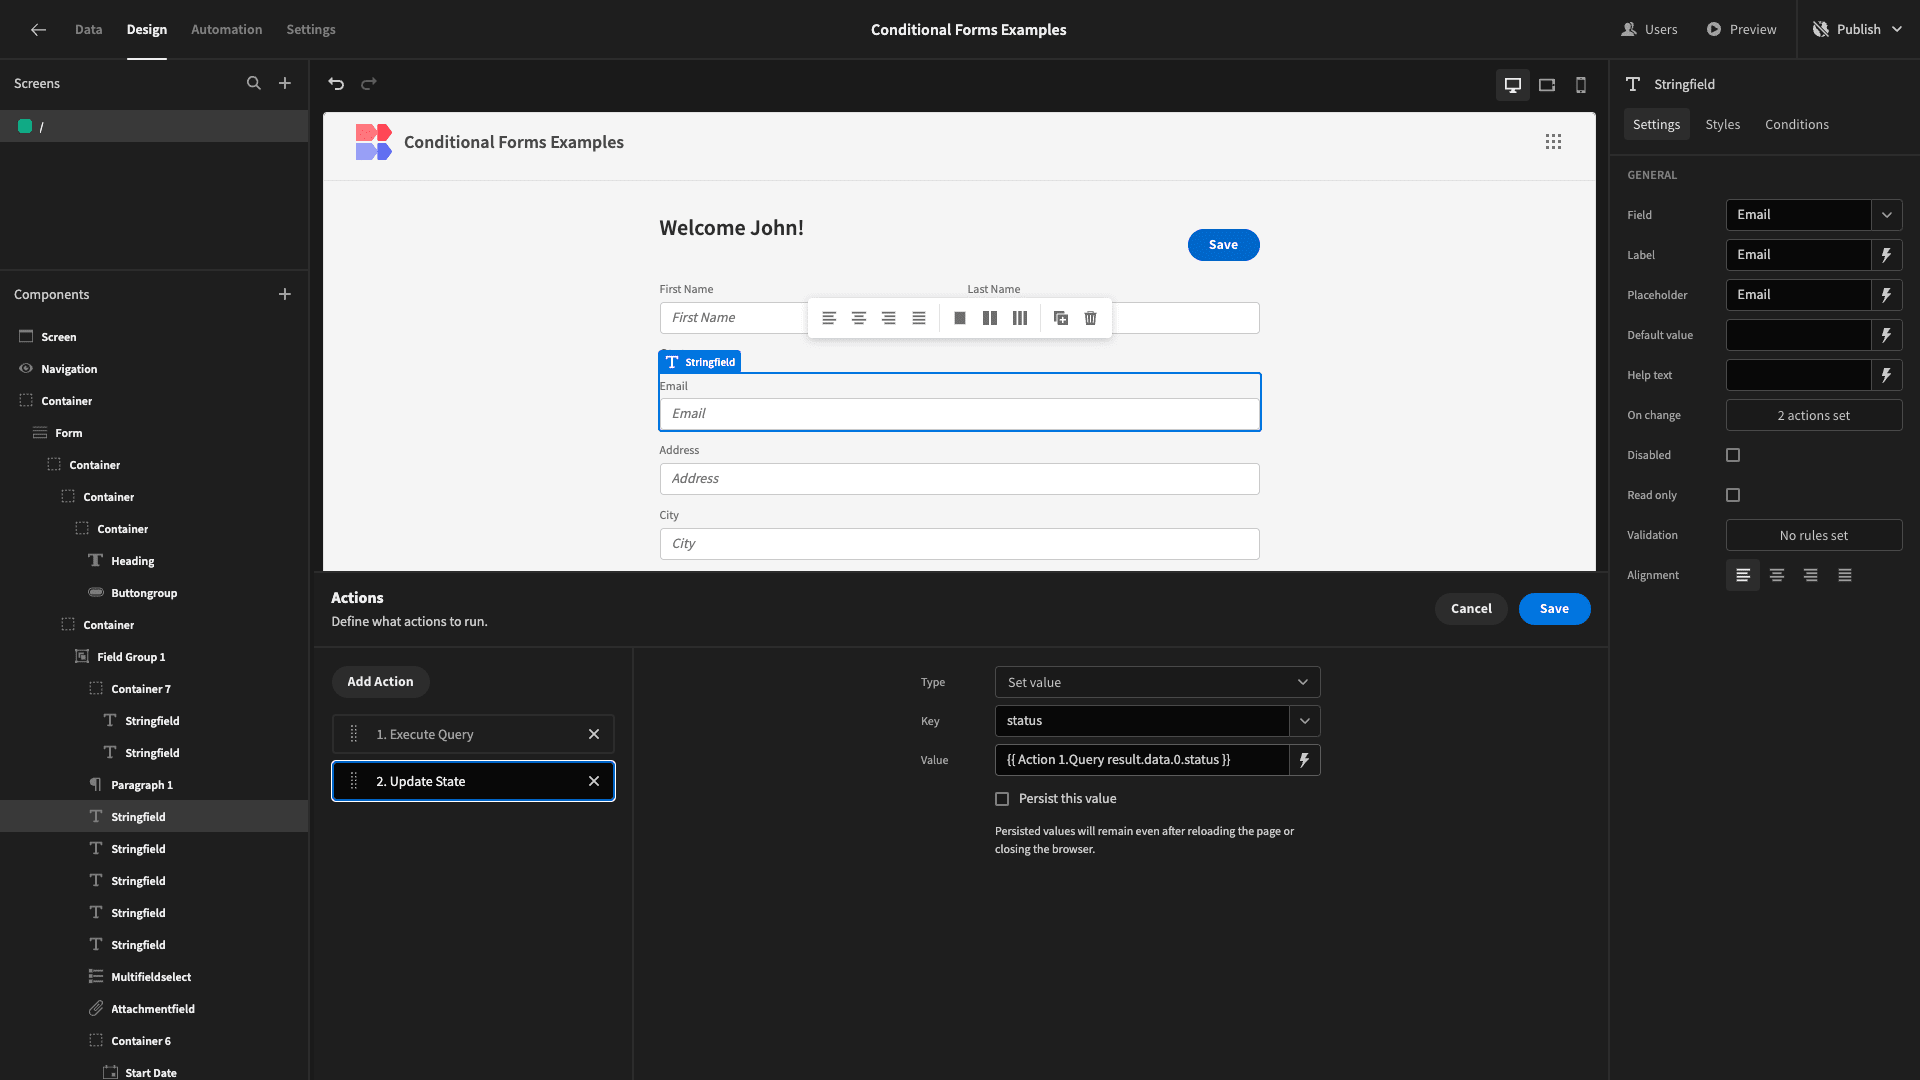Enable Persist this value checkbox
Screen dimensions: 1920x1080
click(1002, 799)
